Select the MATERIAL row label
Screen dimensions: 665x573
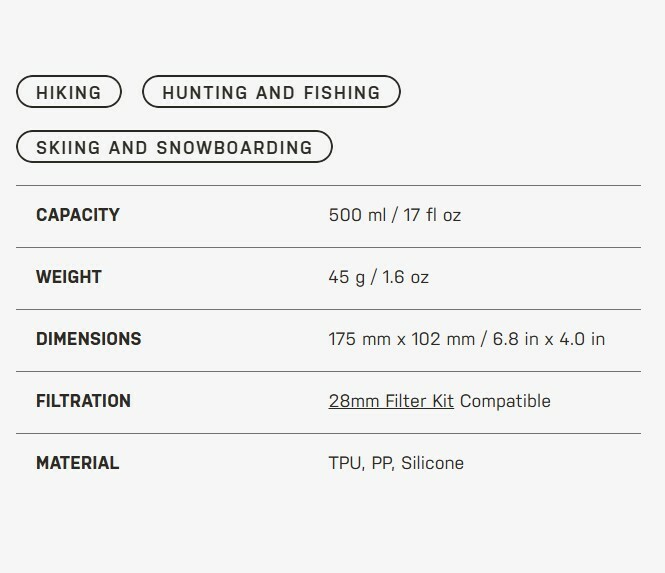click(x=77, y=463)
